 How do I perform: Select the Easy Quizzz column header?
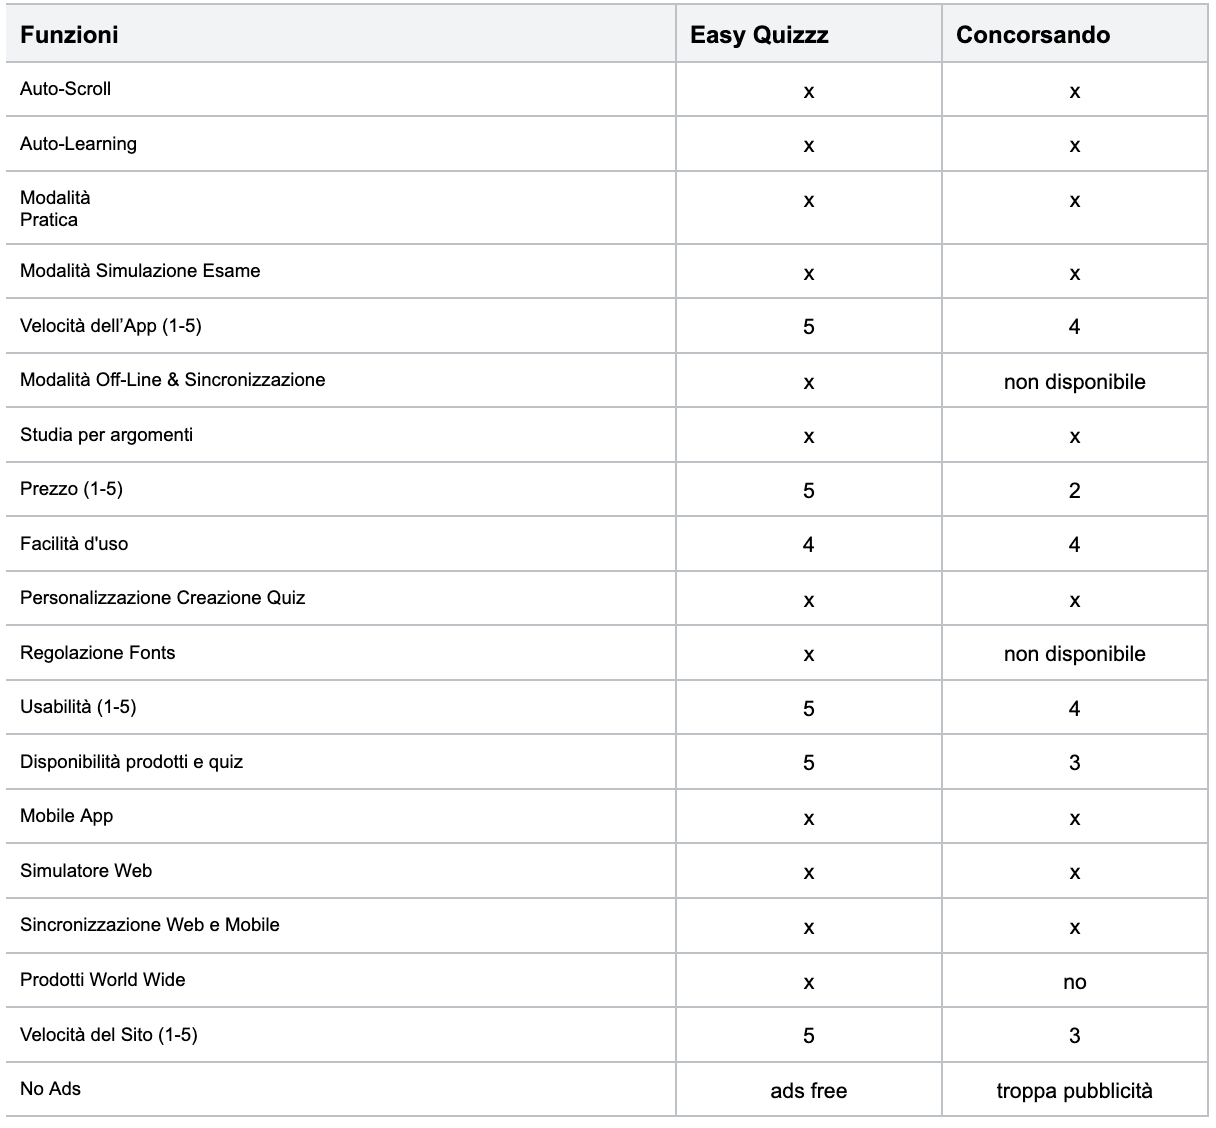759,35
